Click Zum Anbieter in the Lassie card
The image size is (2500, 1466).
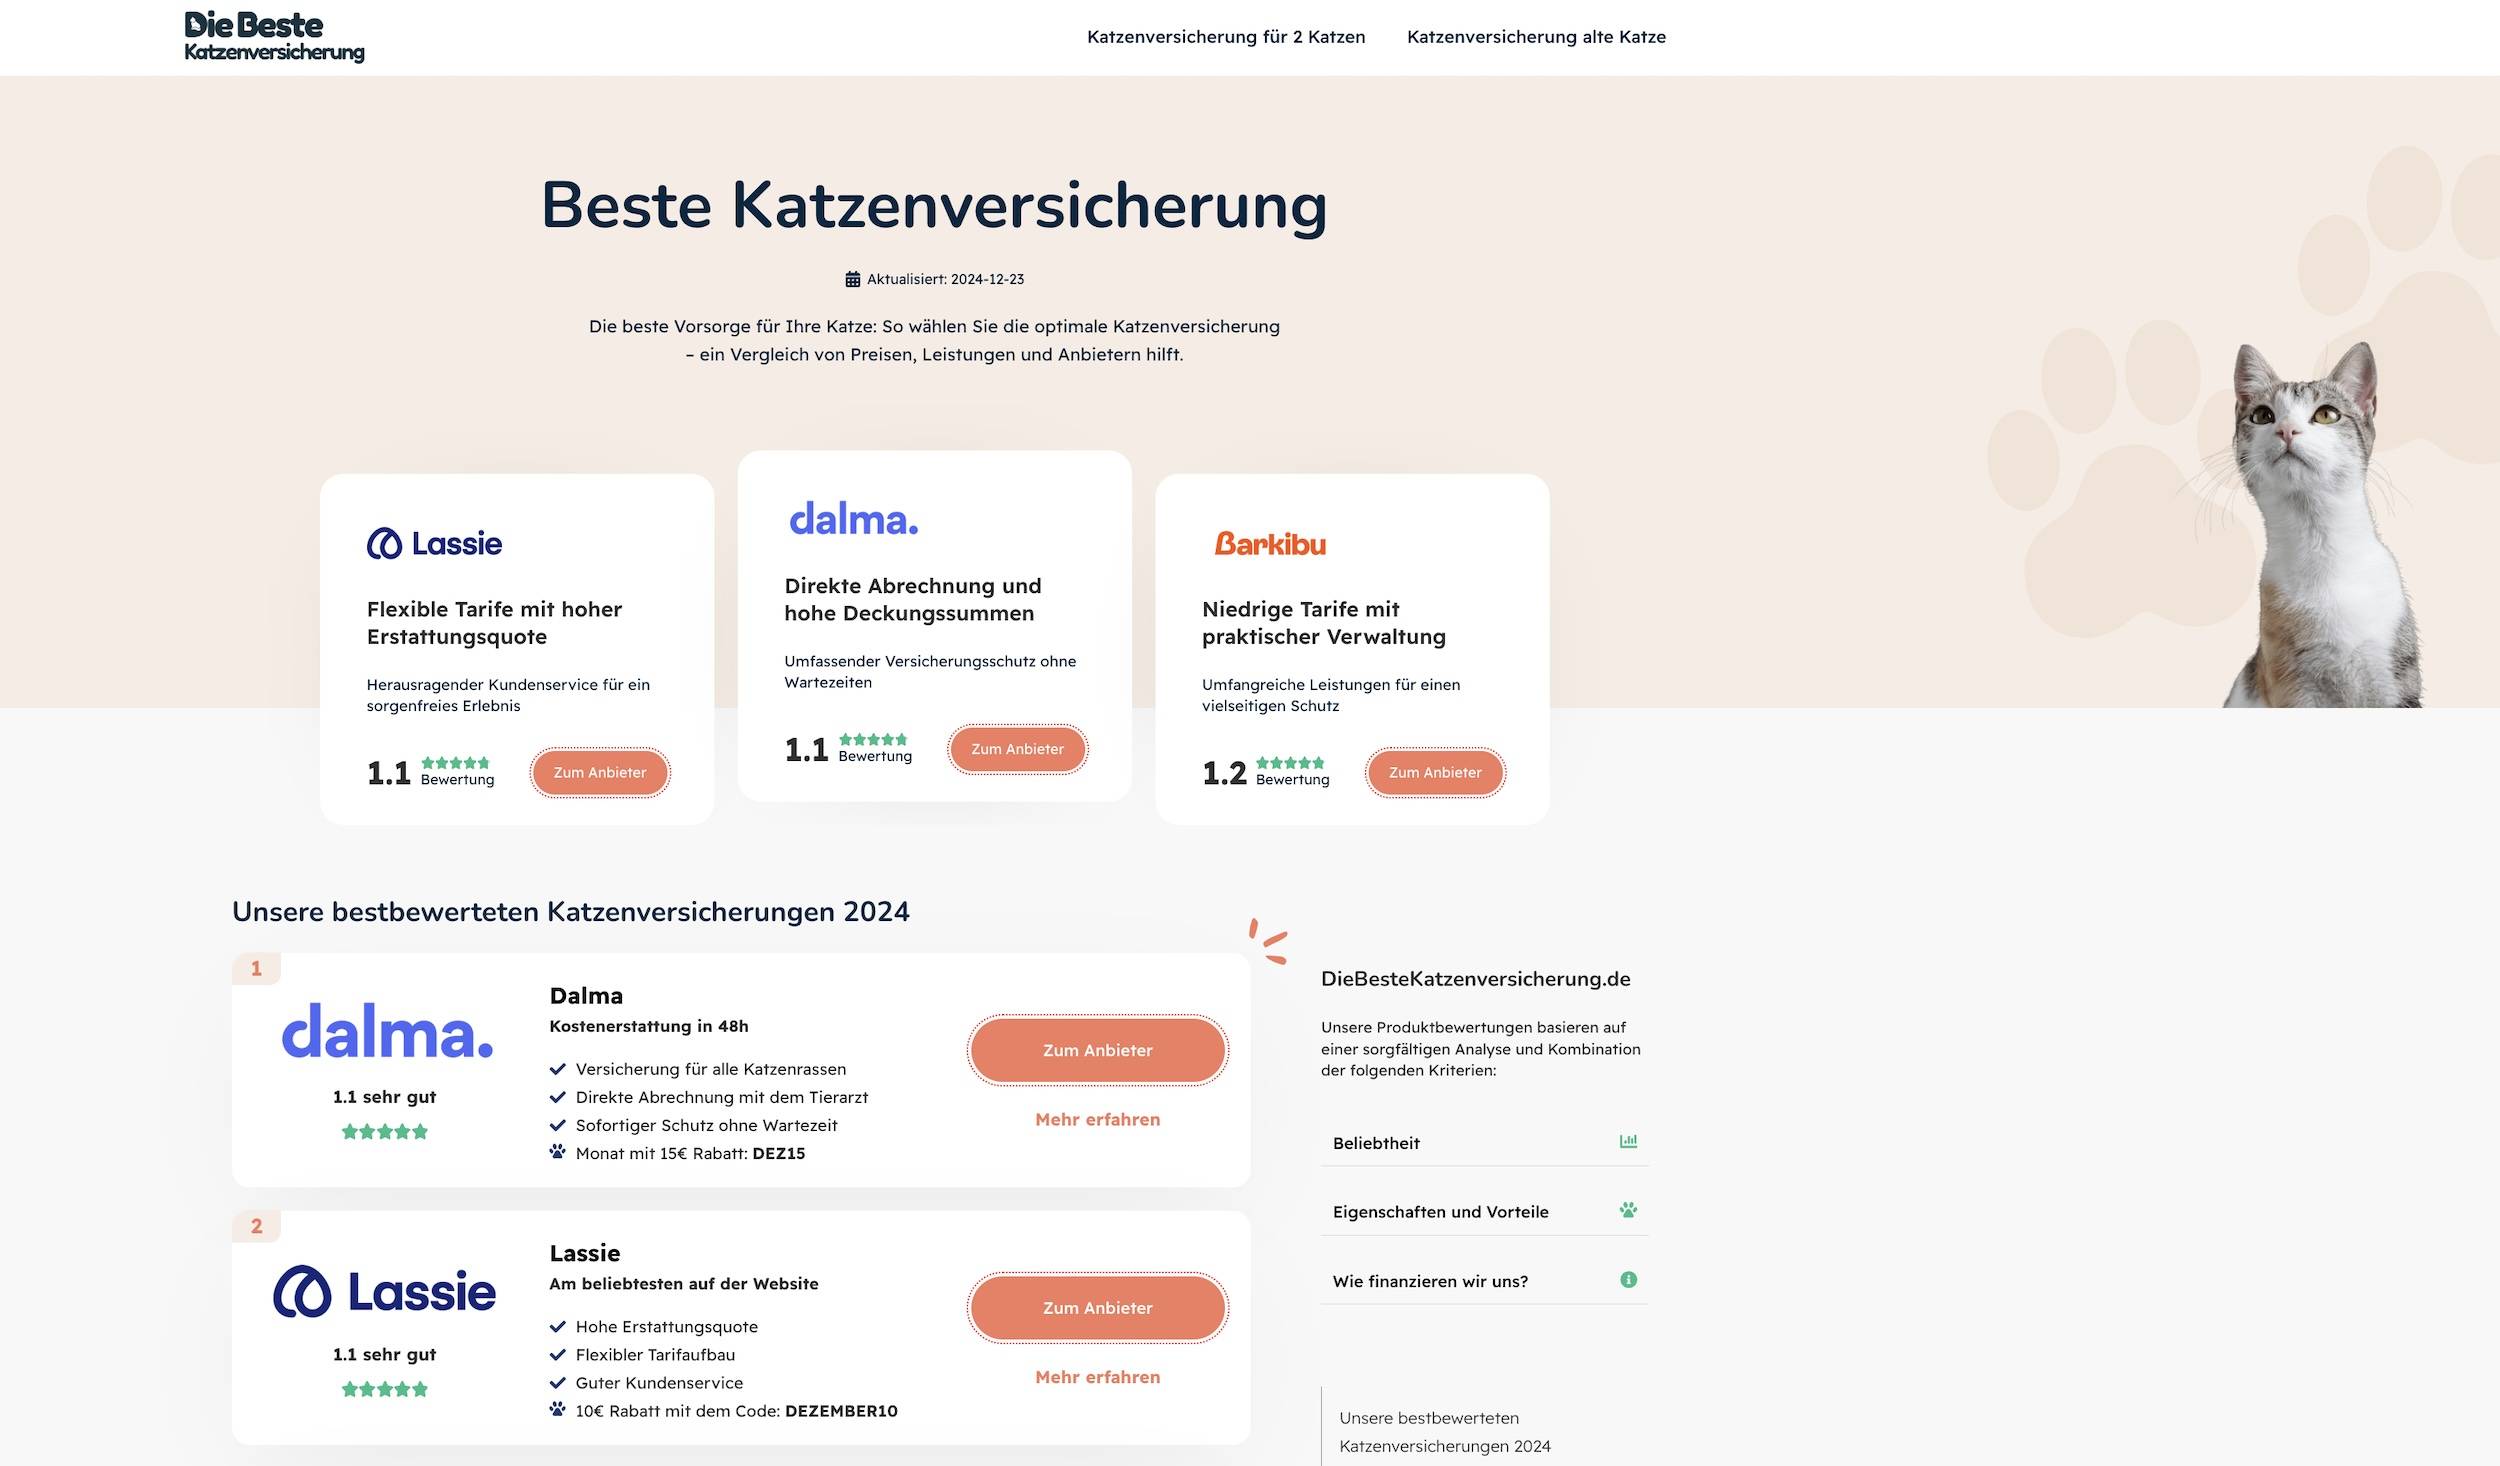point(600,773)
